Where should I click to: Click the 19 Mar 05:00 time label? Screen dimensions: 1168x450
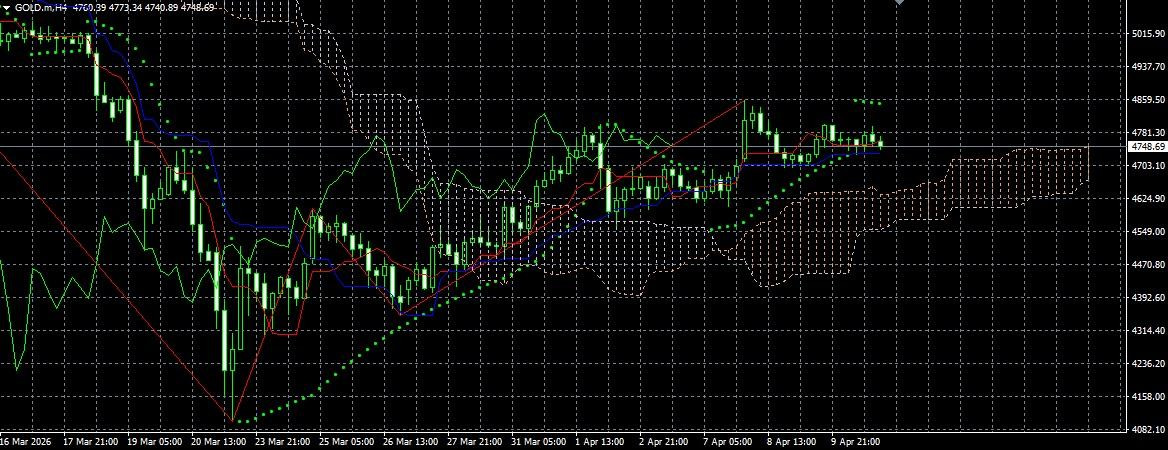[x=155, y=442]
